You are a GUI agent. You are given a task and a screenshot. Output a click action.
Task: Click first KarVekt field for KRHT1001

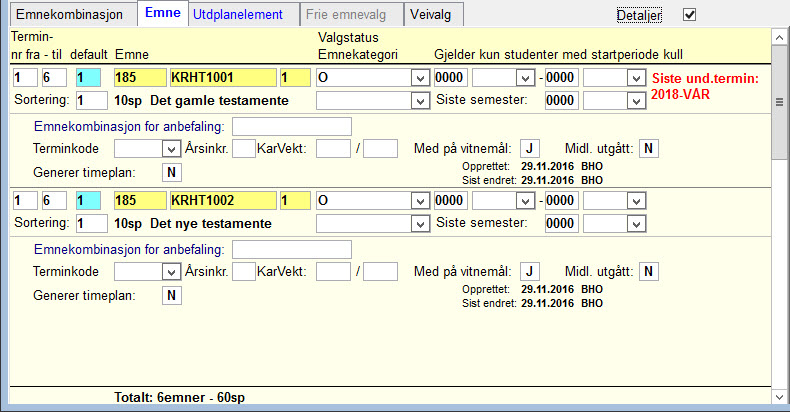(x=334, y=149)
